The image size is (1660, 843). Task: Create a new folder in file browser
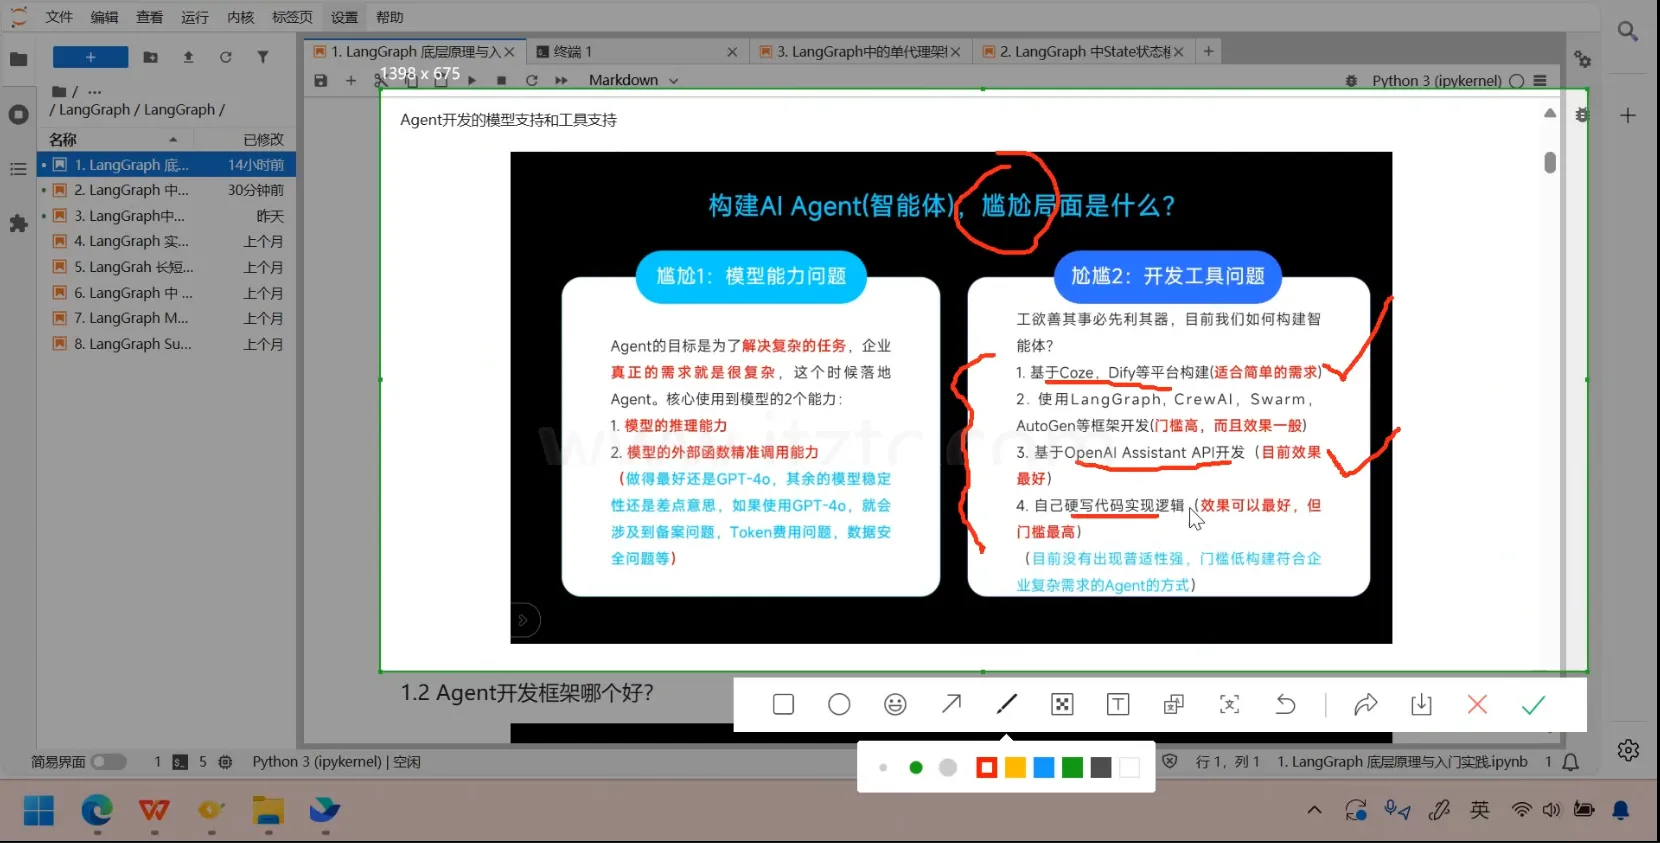[151, 57]
